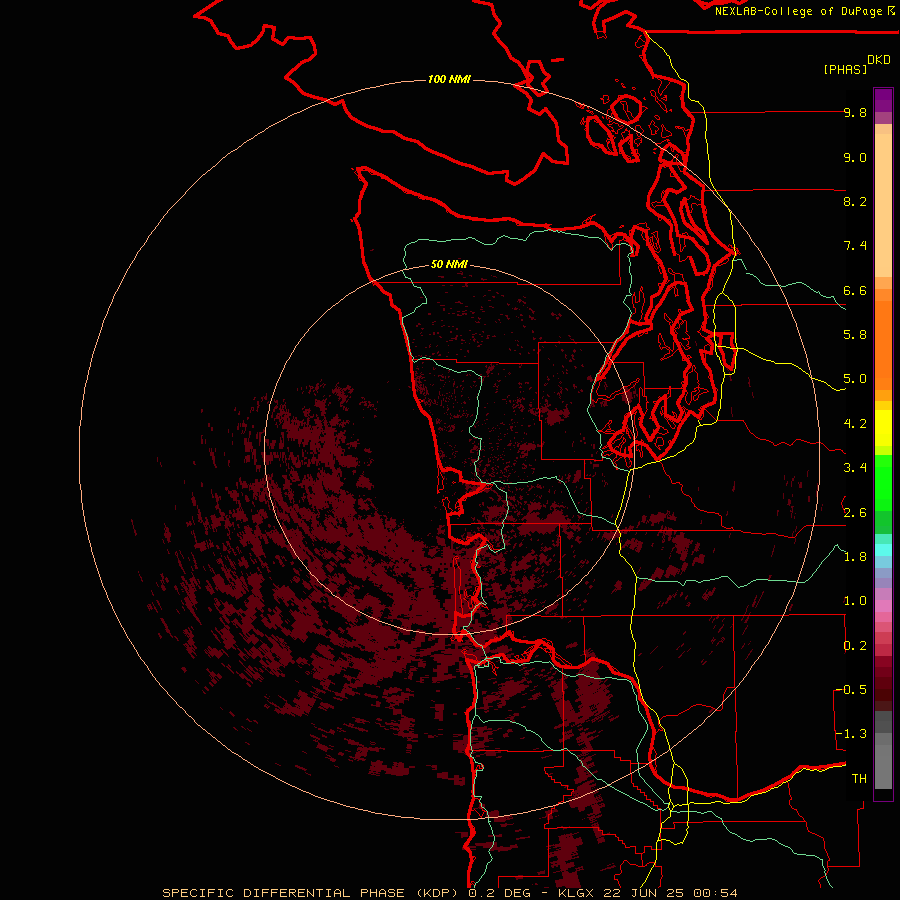Viewport: 900px width, 900px height.
Task: Click the 3.4 scale value
Action: point(855,468)
